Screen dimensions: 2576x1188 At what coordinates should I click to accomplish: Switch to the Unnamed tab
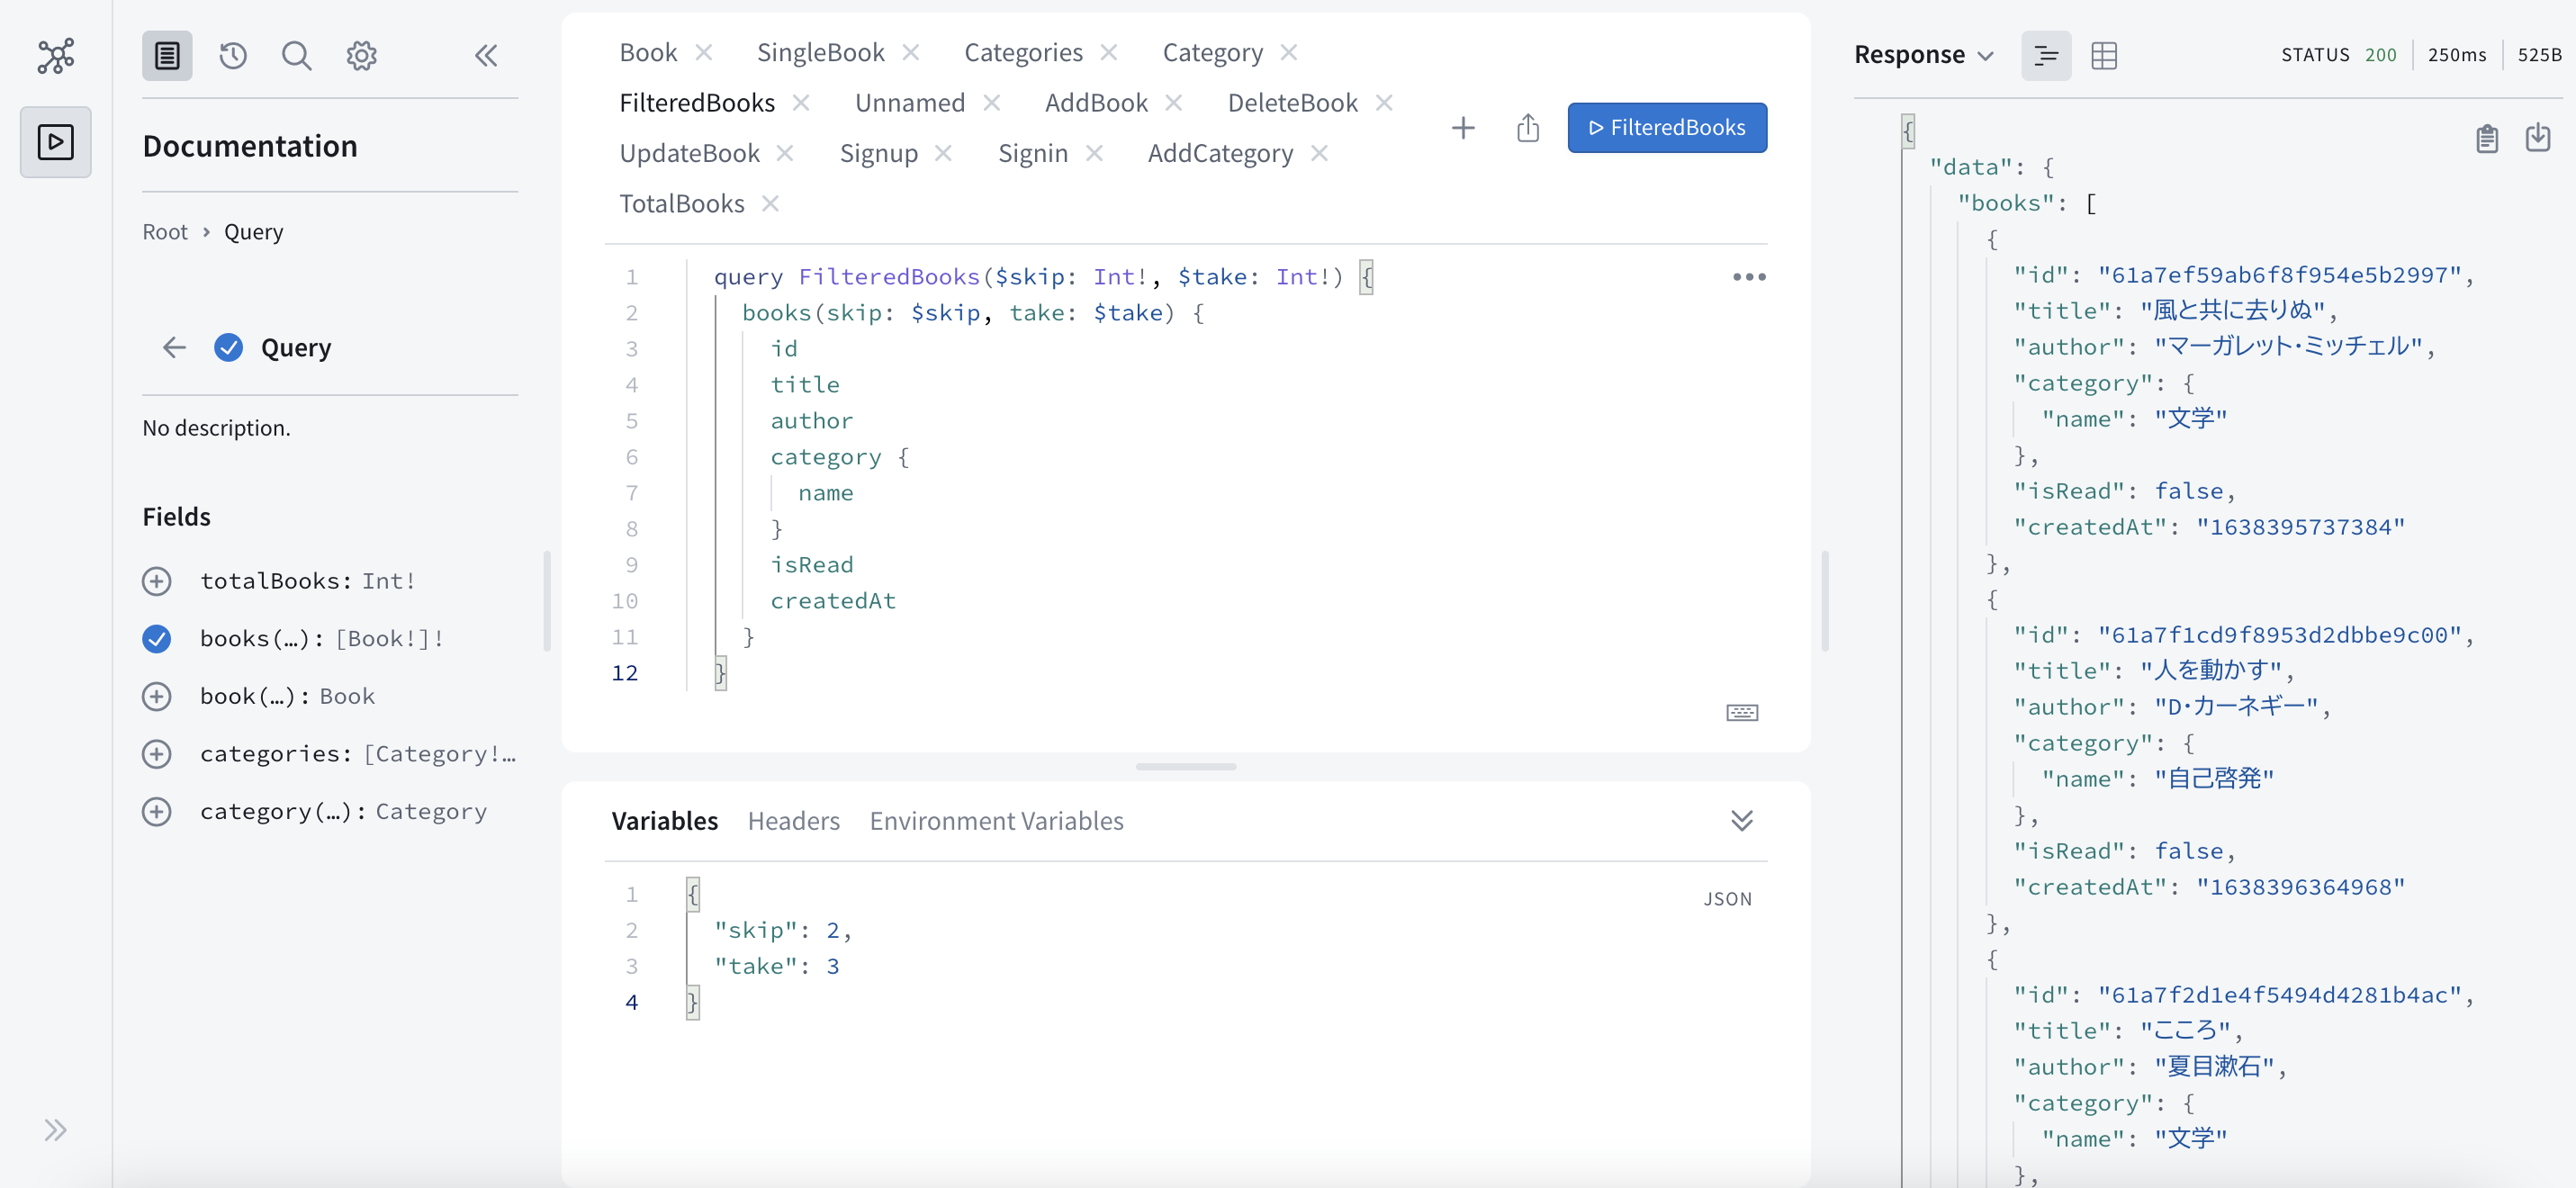pyautogui.click(x=910, y=102)
